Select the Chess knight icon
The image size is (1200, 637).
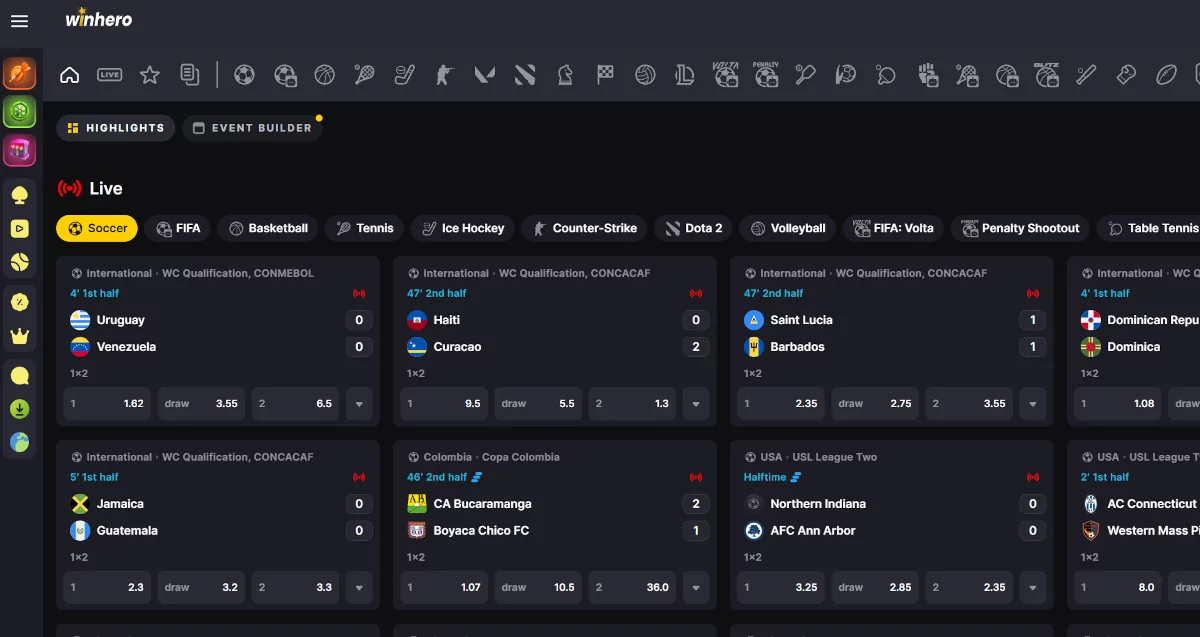565,74
